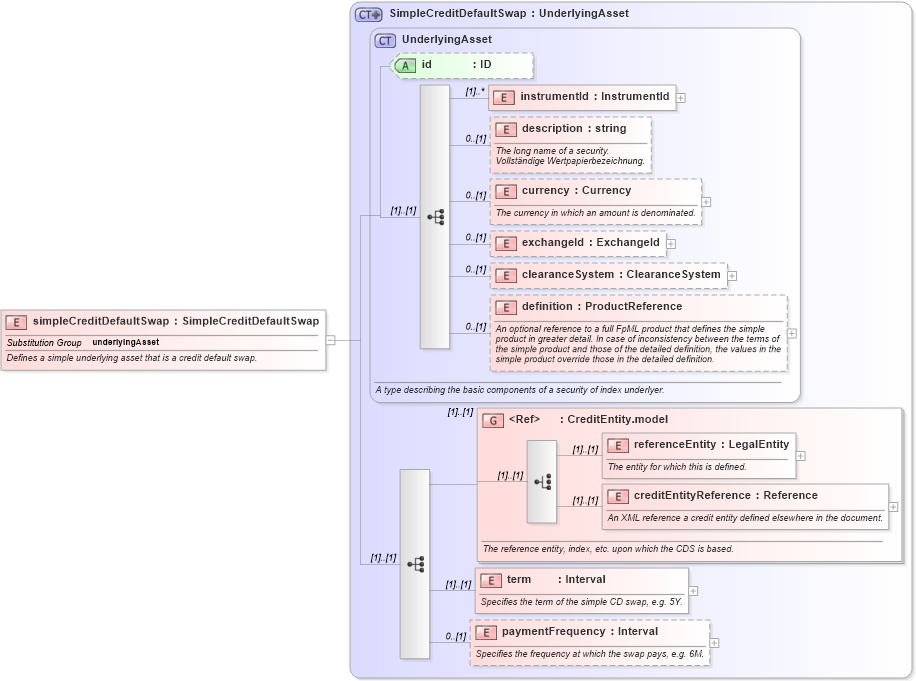This screenshot has height=681, width=916.
Task: Click the E icon of term element
Action: coord(491,581)
